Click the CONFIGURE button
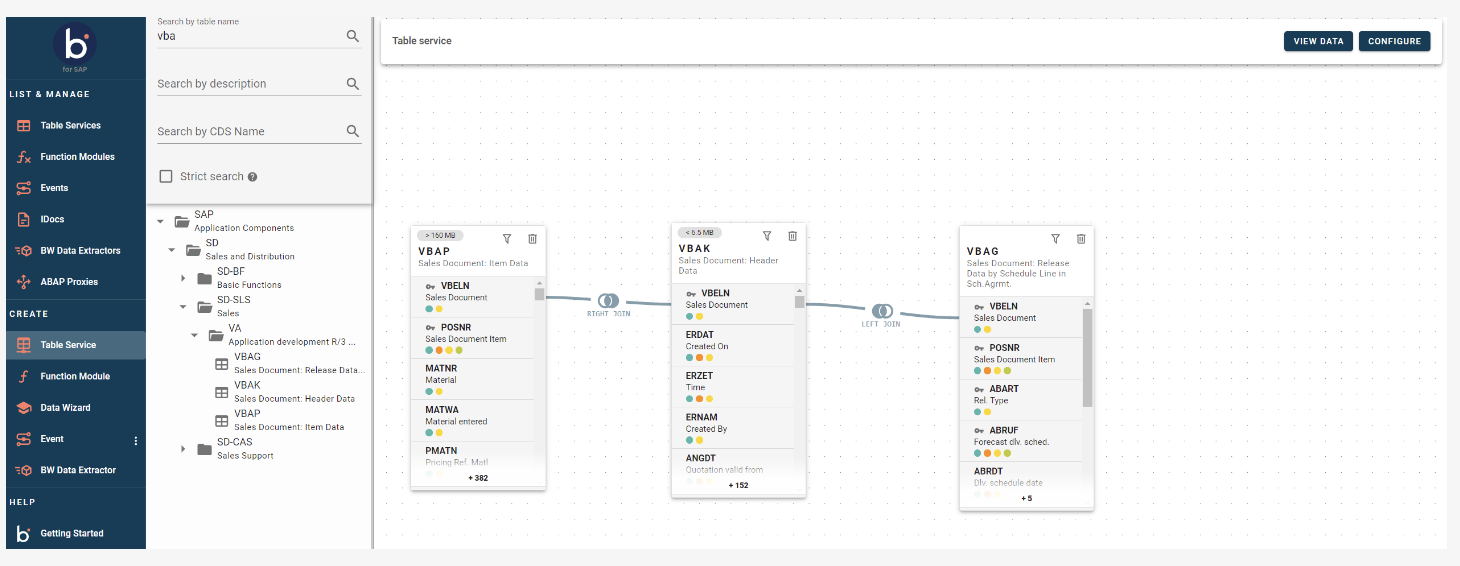 coord(1394,41)
